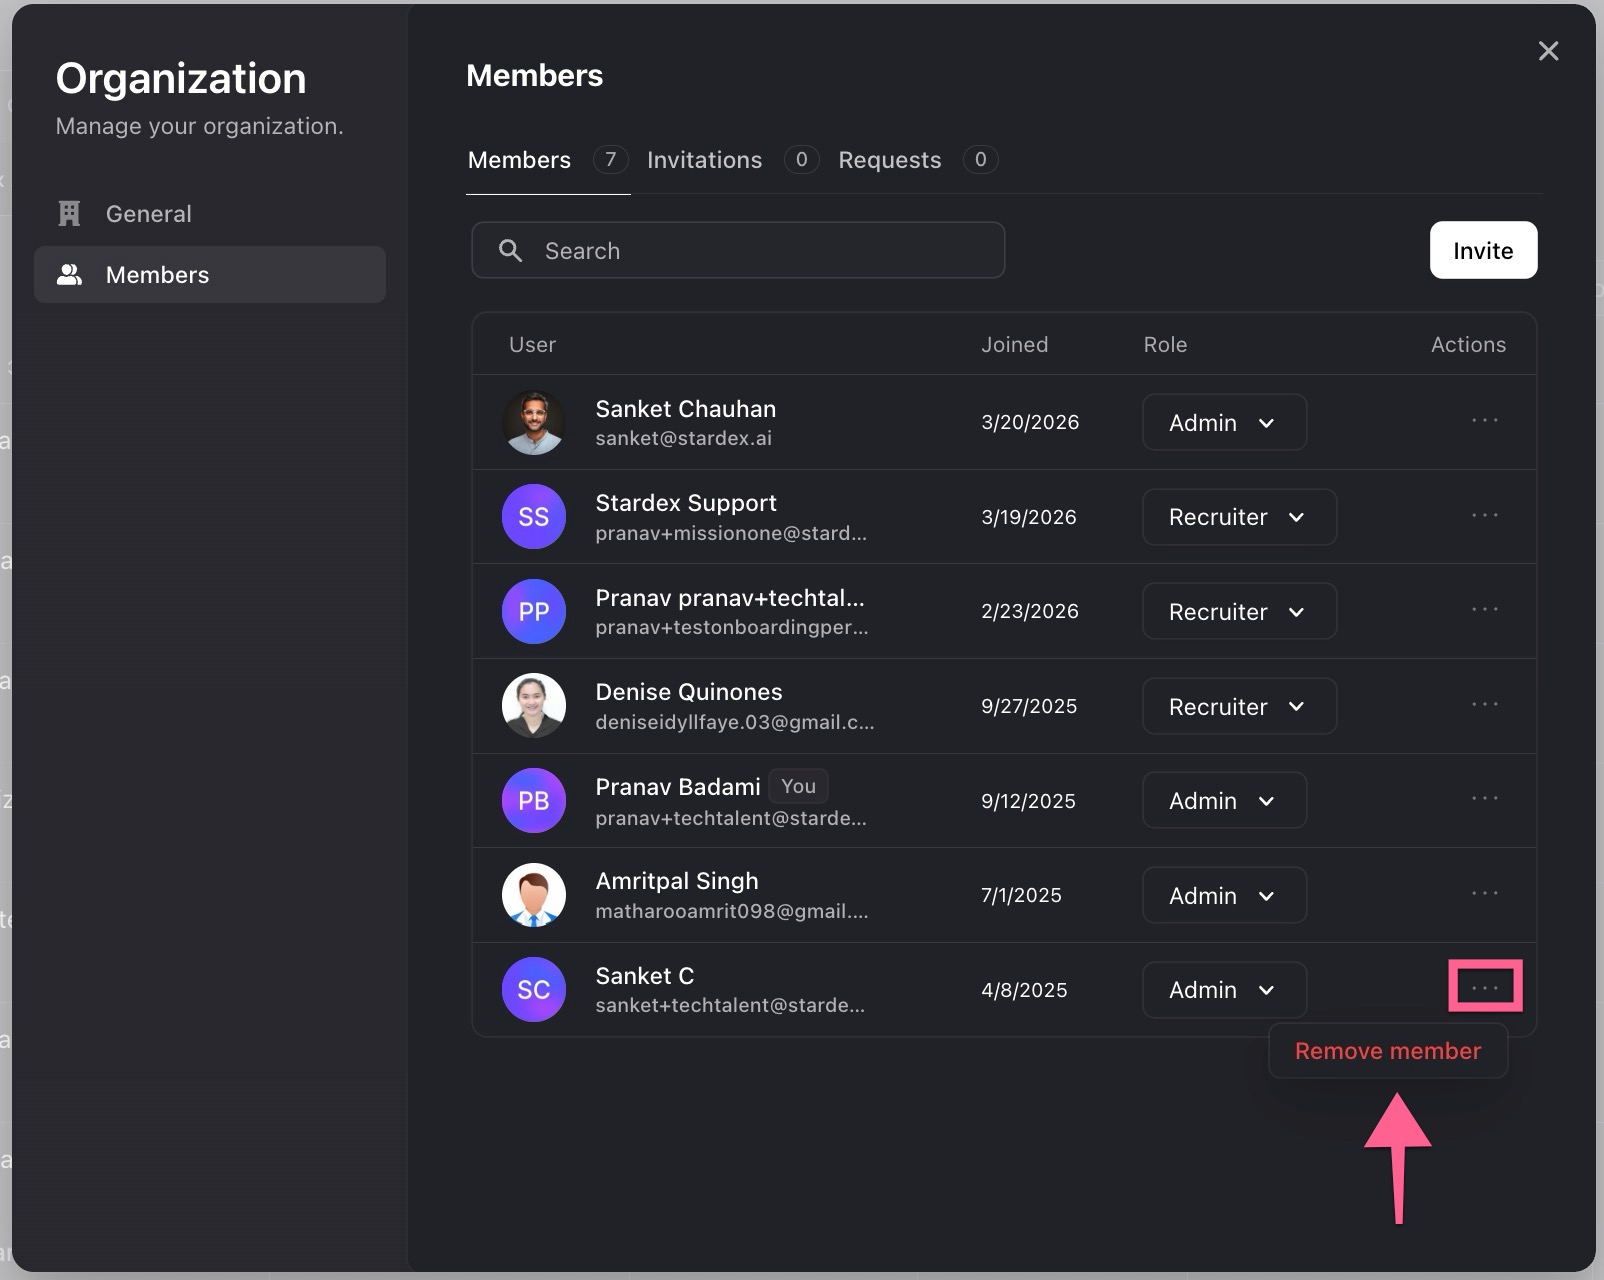This screenshot has width=1604, height=1280.
Task: Open actions menu for Denise Quinones
Action: pyautogui.click(x=1485, y=704)
